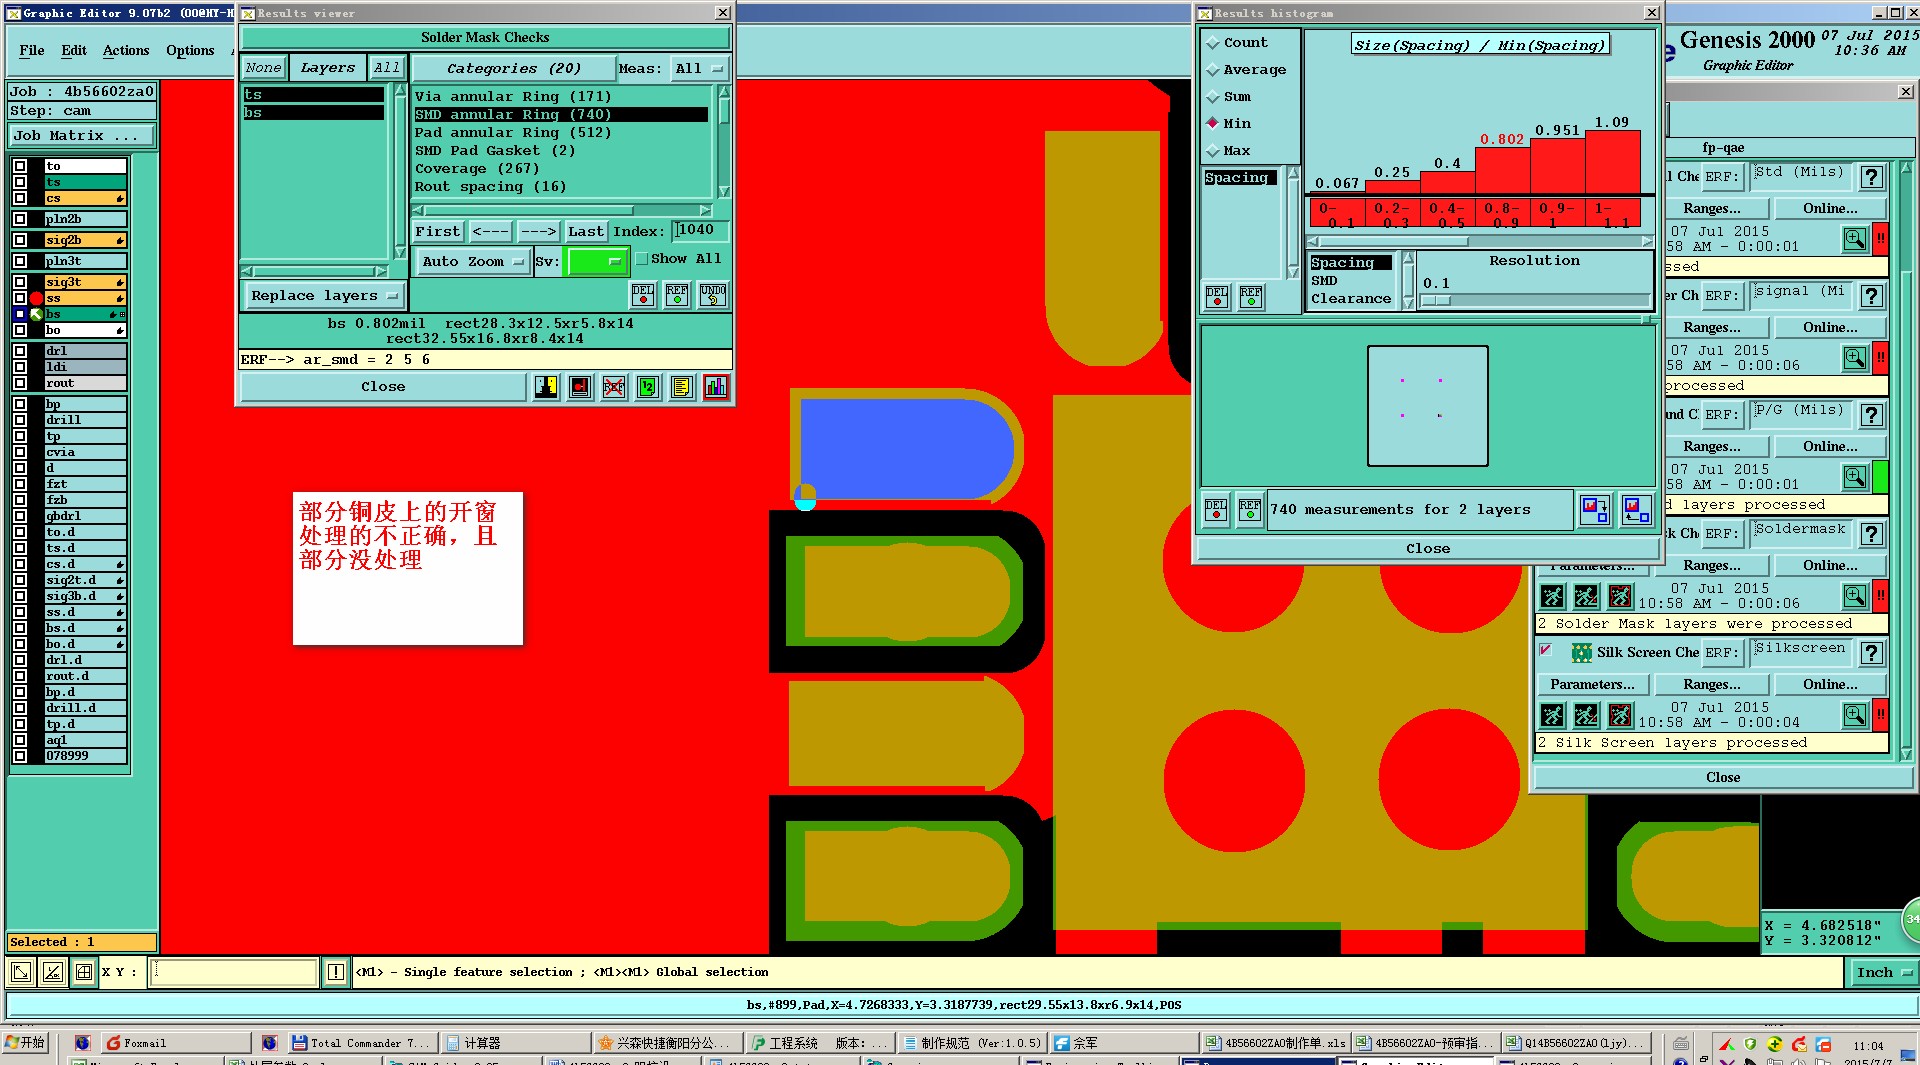Click the black-yellow silhouette icon in Results viewer
This screenshot has height=1065, width=1920.
click(x=546, y=387)
